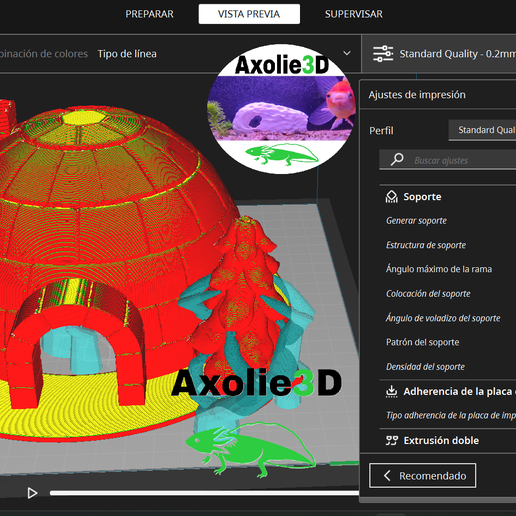Image resolution: width=516 pixels, height=516 pixels.
Task: Select Ángulo de voladizo del soporte
Action: coord(443,318)
